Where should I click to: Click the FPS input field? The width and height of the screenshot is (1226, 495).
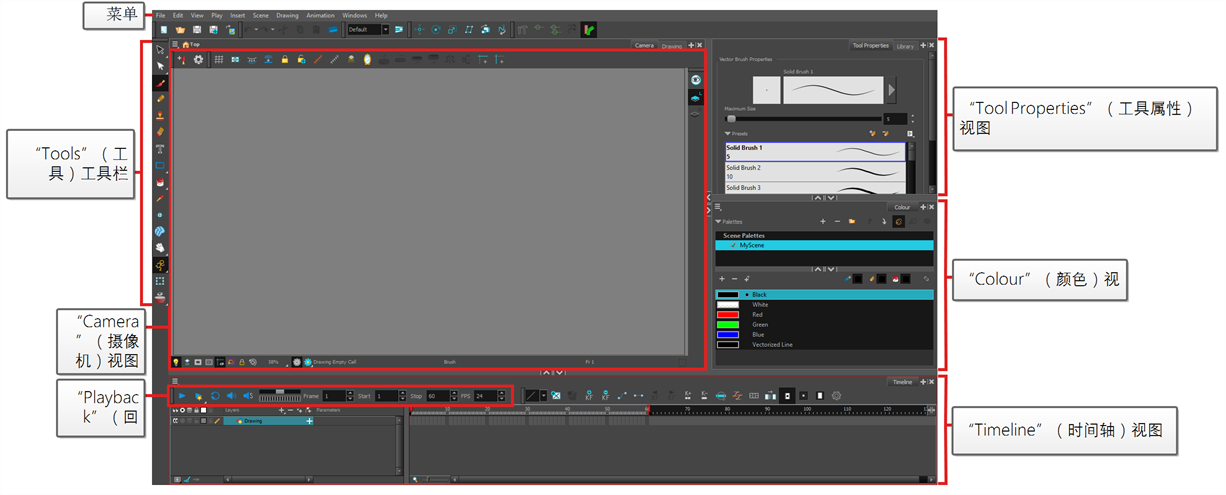click(x=485, y=396)
